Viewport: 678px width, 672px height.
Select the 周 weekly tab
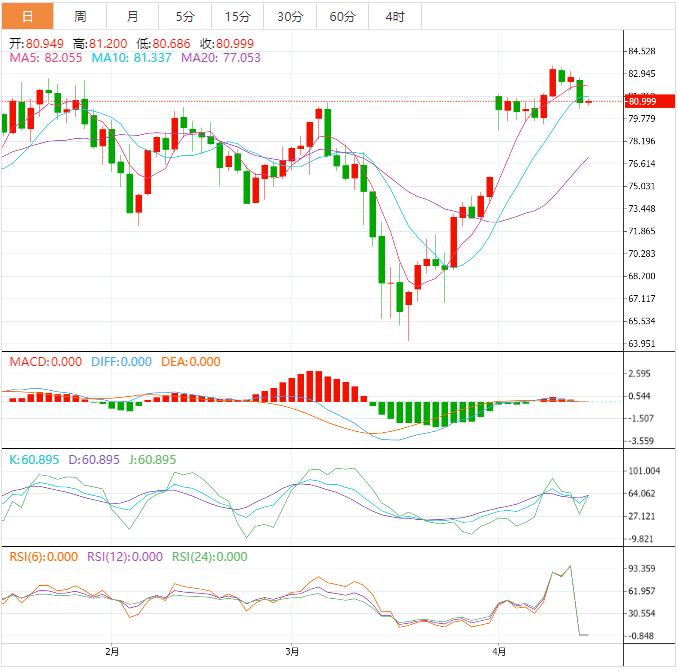[80, 16]
